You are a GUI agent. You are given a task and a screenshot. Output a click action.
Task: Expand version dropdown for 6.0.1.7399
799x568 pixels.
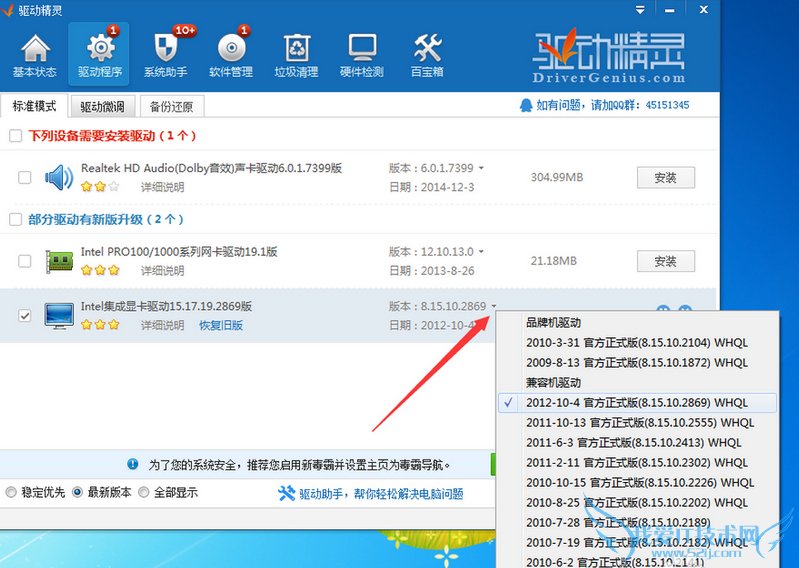click(x=481, y=168)
